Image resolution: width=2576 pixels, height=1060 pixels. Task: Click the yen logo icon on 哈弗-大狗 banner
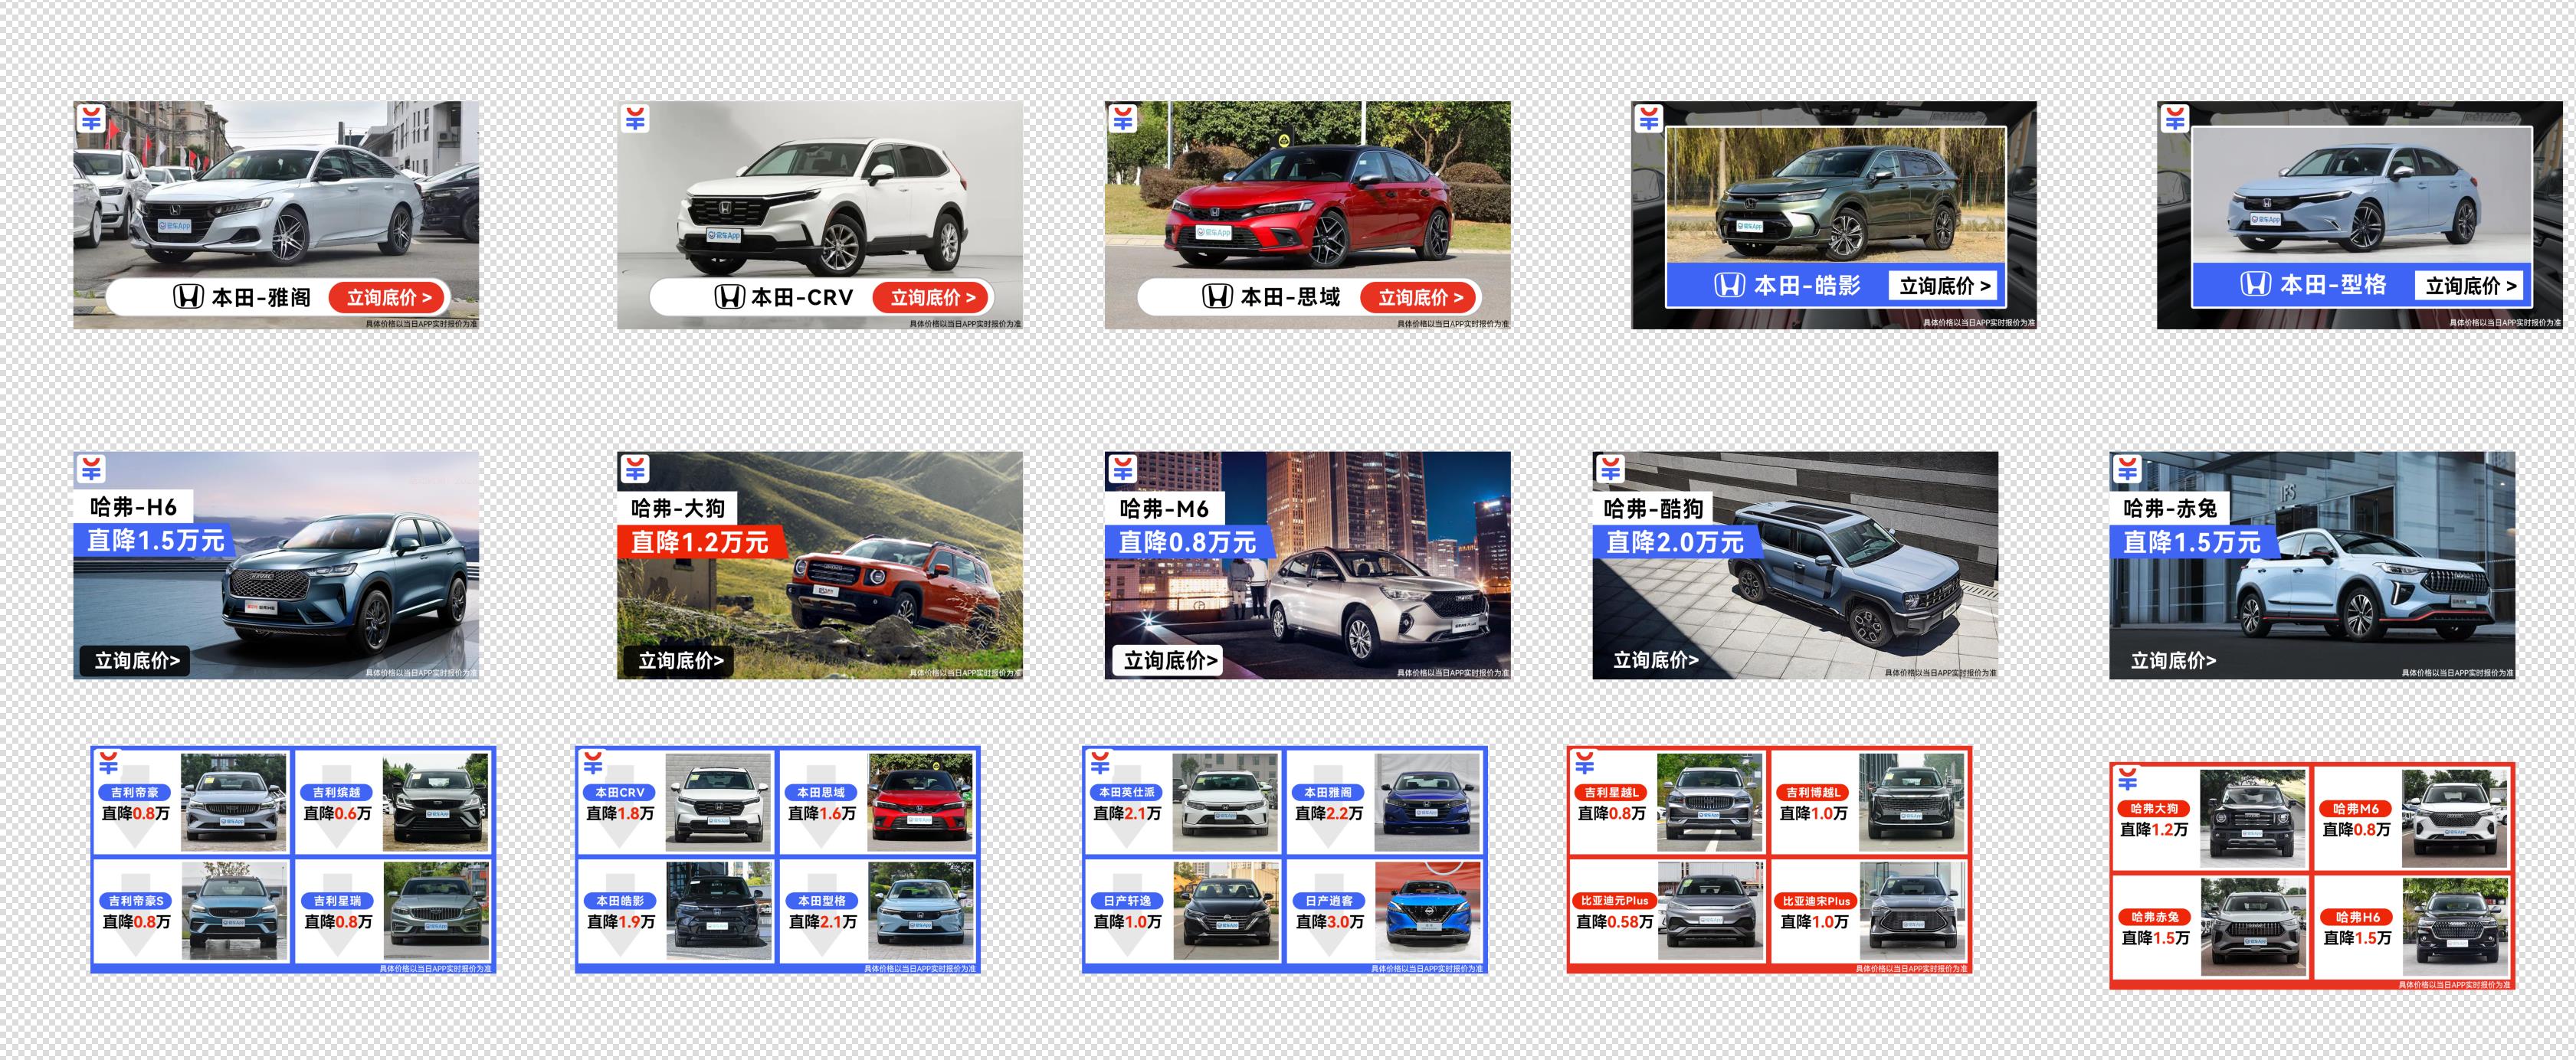pyautogui.click(x=636, y=468)
